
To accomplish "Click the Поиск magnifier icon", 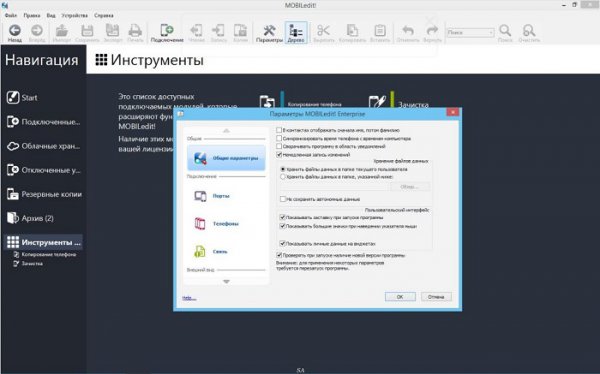I will [505, 33].
